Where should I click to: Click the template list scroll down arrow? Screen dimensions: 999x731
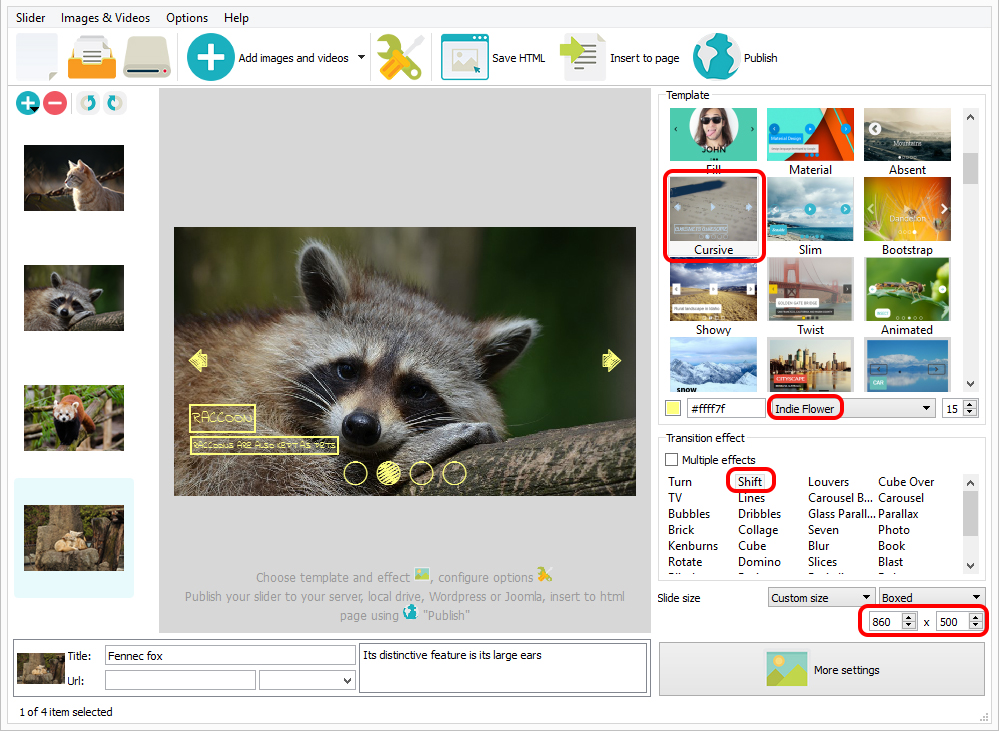pos(970,384)
